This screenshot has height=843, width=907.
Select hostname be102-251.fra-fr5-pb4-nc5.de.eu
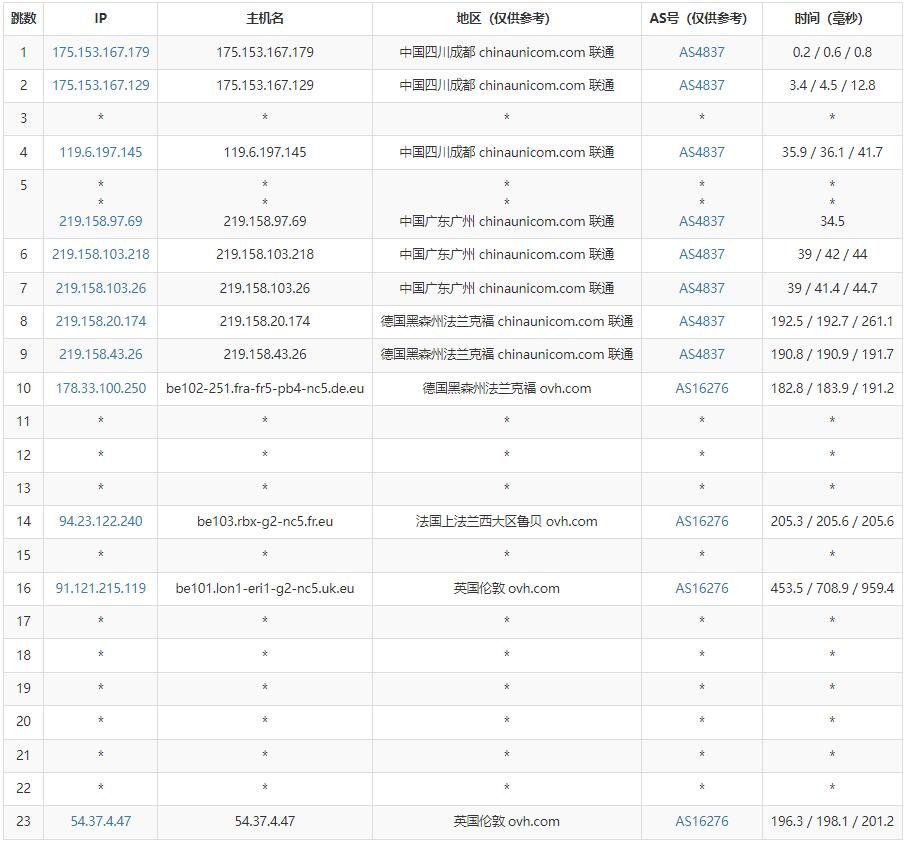click(265, 388)
